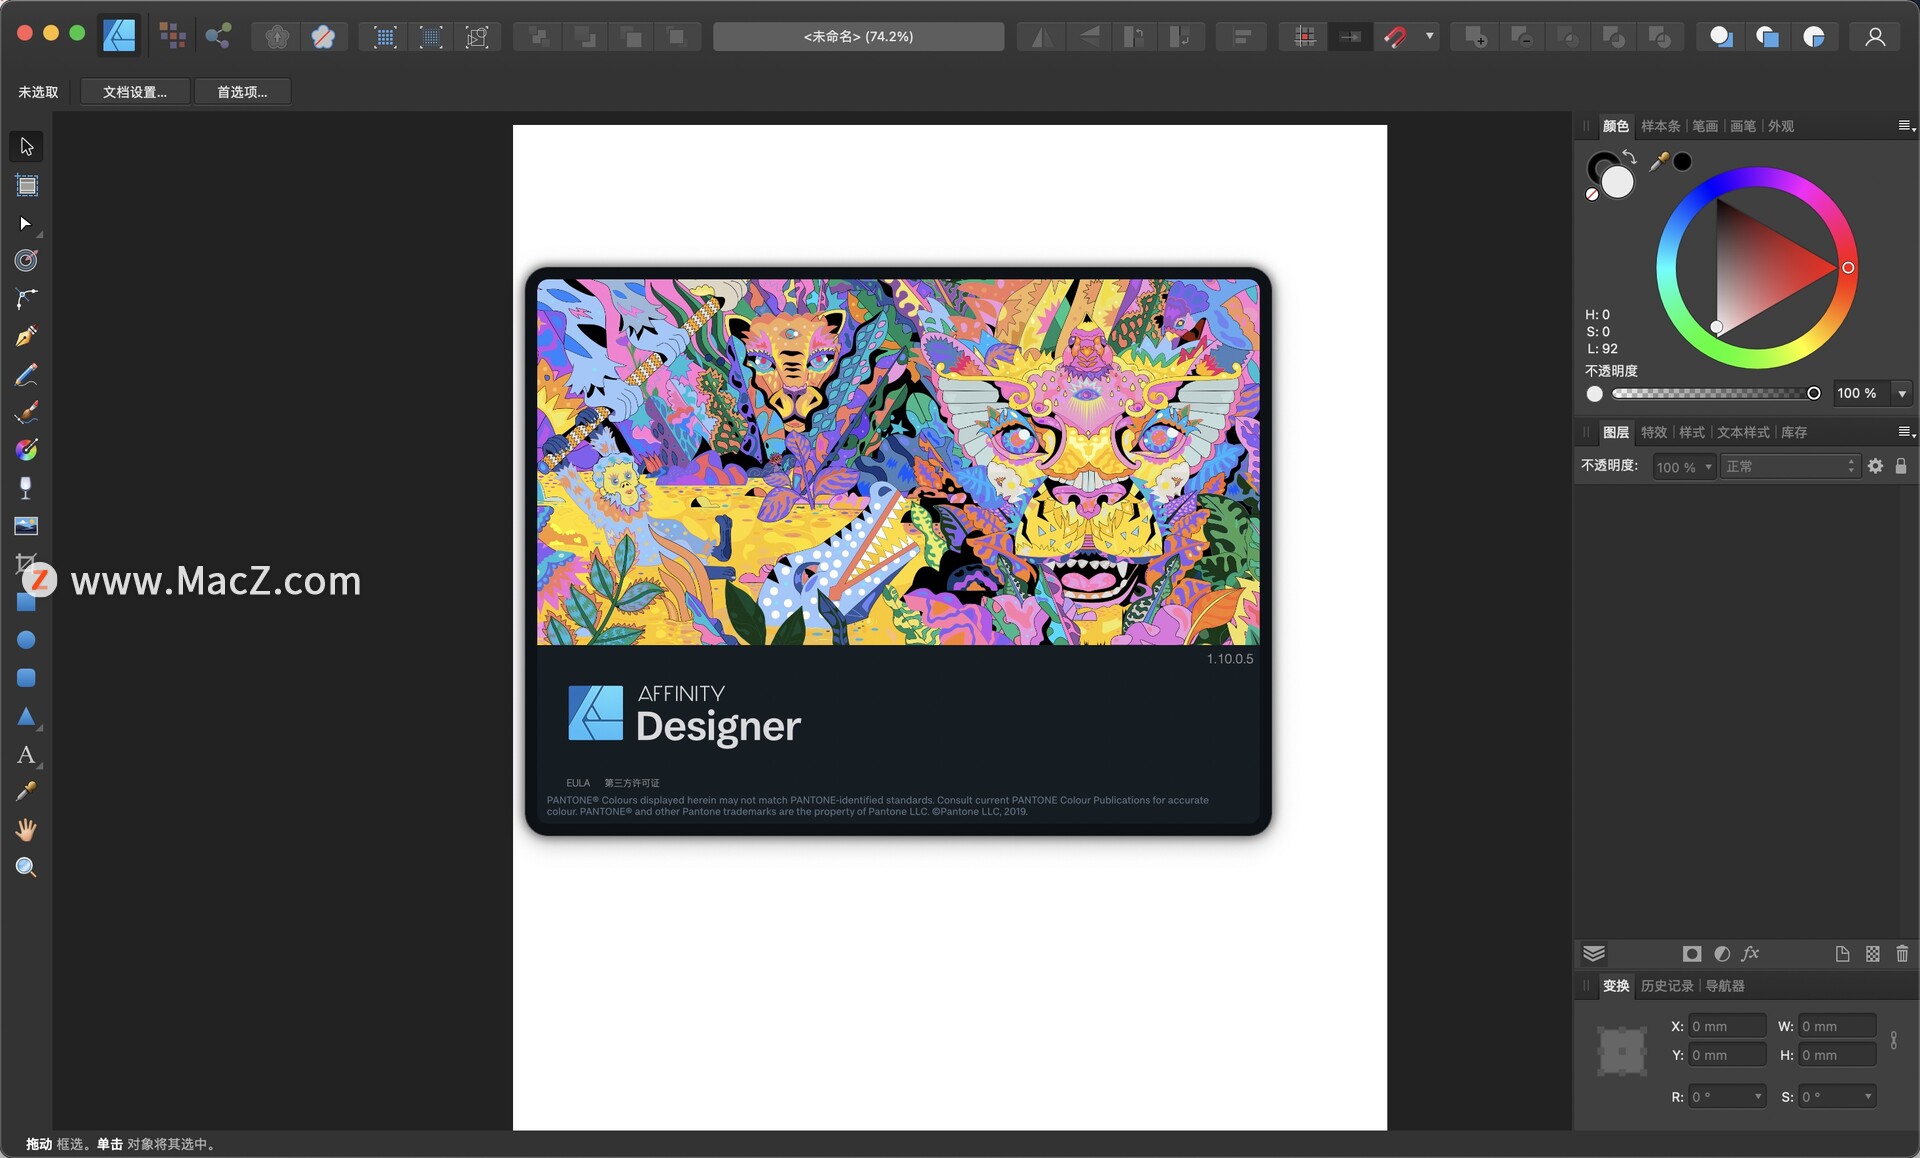Click the 文档设置... button
Screen dimensions: 1920x1158
click(x=135, y=92)
